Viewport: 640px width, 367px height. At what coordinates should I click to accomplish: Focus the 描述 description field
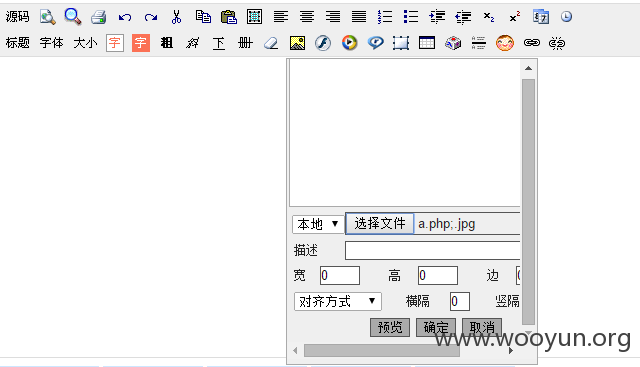point(433,250)
